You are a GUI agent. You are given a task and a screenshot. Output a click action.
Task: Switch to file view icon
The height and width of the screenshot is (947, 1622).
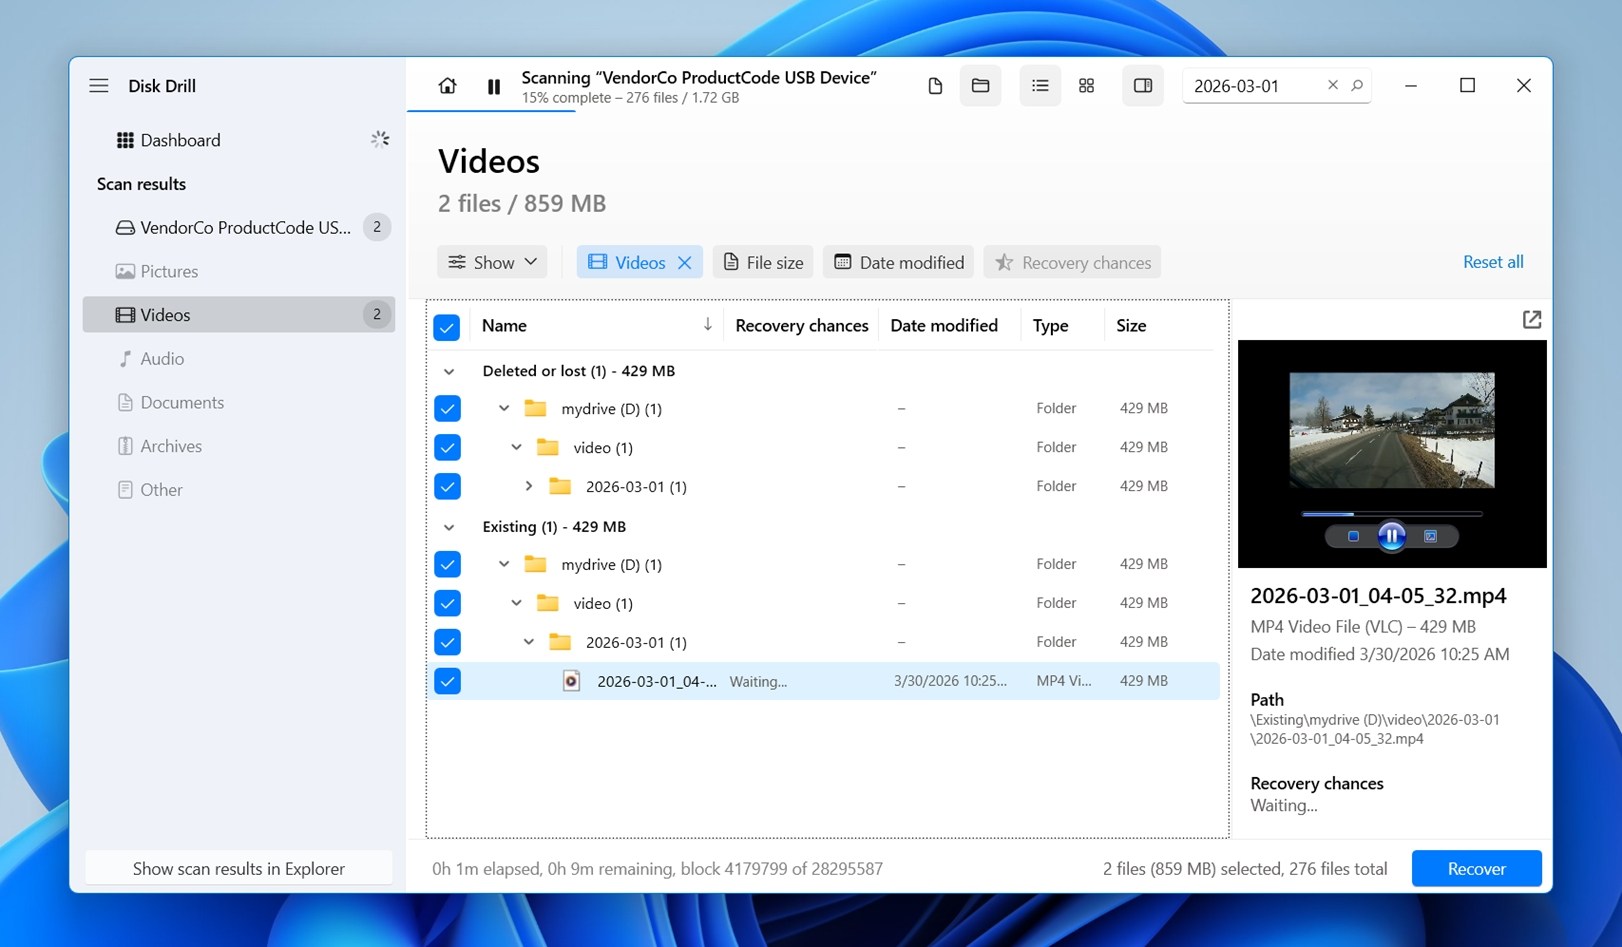(935, 86)
